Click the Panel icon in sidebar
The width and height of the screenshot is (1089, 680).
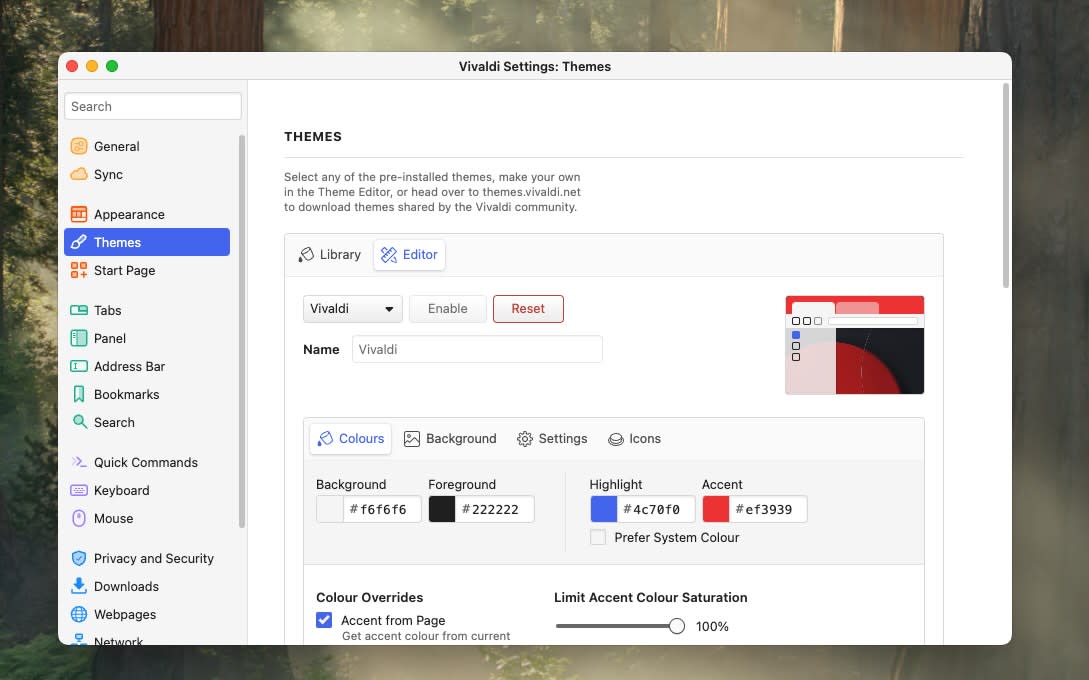[79, 338]
